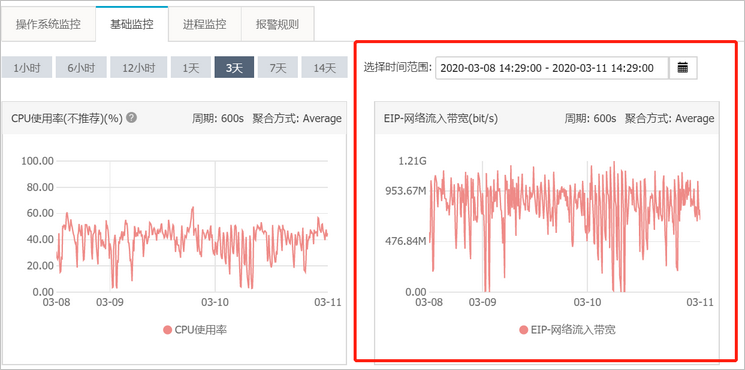This screenshot has height=370, width=745.
Task: Go to the 报警规则 tab
Action: click(277, 24)
